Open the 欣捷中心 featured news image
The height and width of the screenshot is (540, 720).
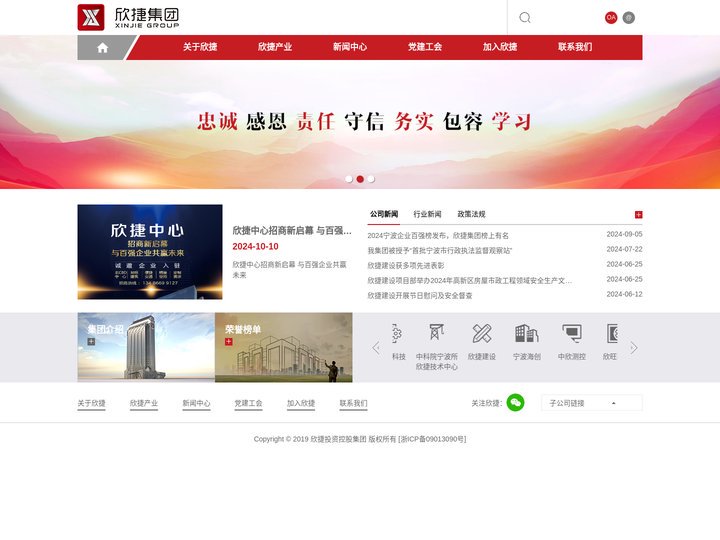pyautogui.click(x=150, y=252)
